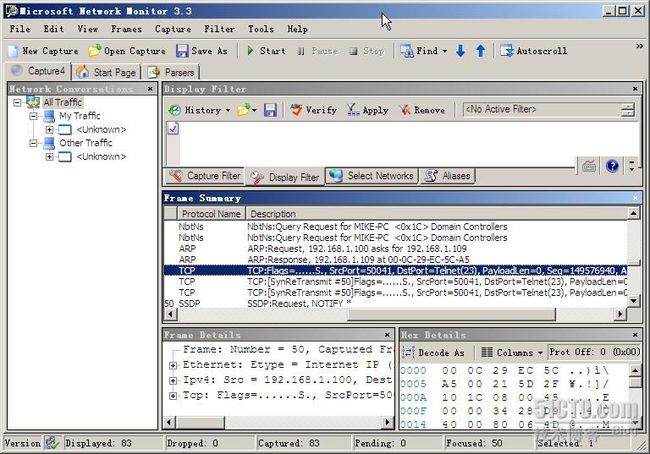
Task: Select the My Traffic tree item
Action: (80, 116)
